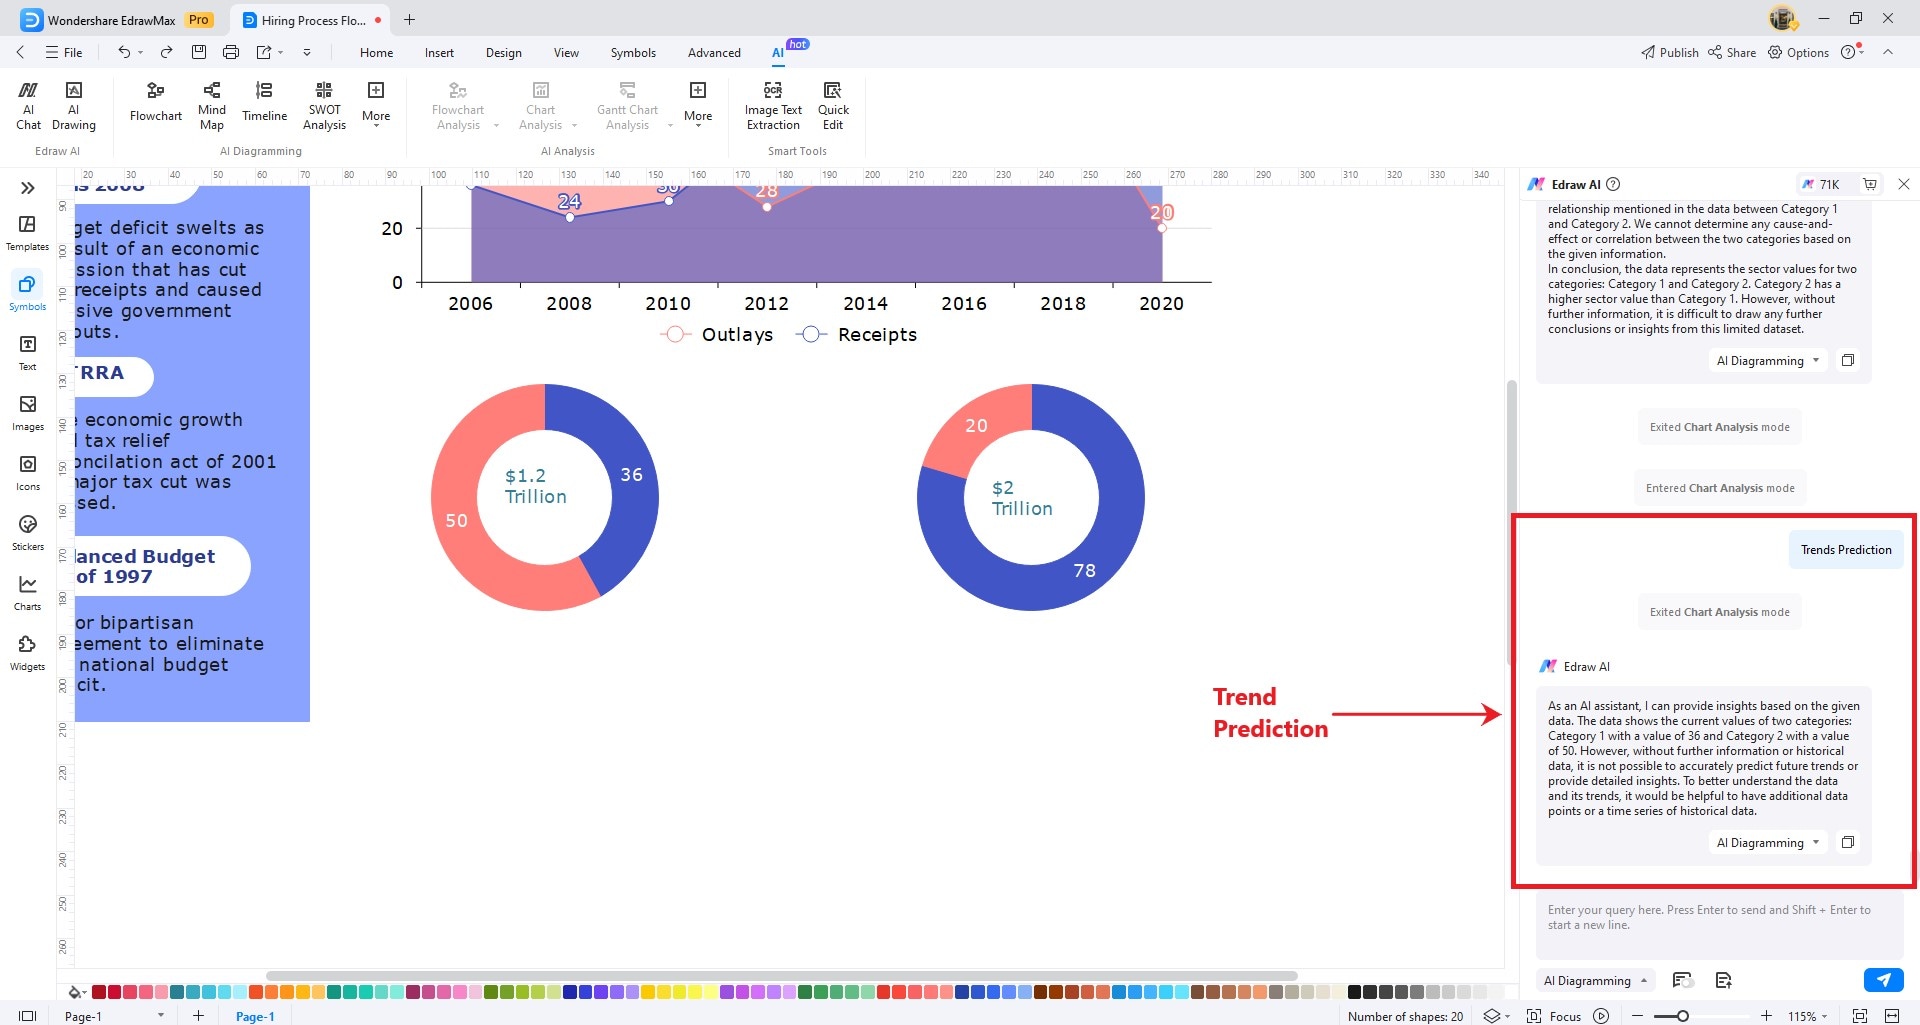Select the Page-1 tab at bottom
Image resolution: width=1920 pixels, height=1025 pixels.
point(255,1016)
